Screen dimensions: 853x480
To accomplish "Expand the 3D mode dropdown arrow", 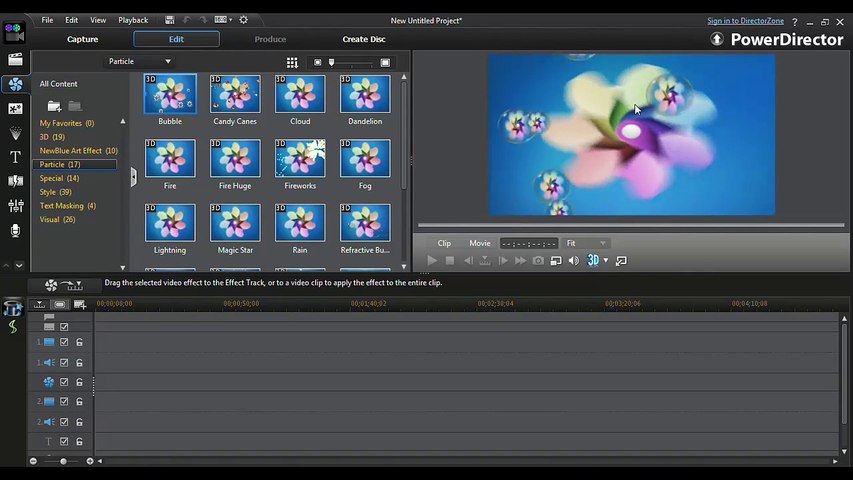I will (606, 261).
